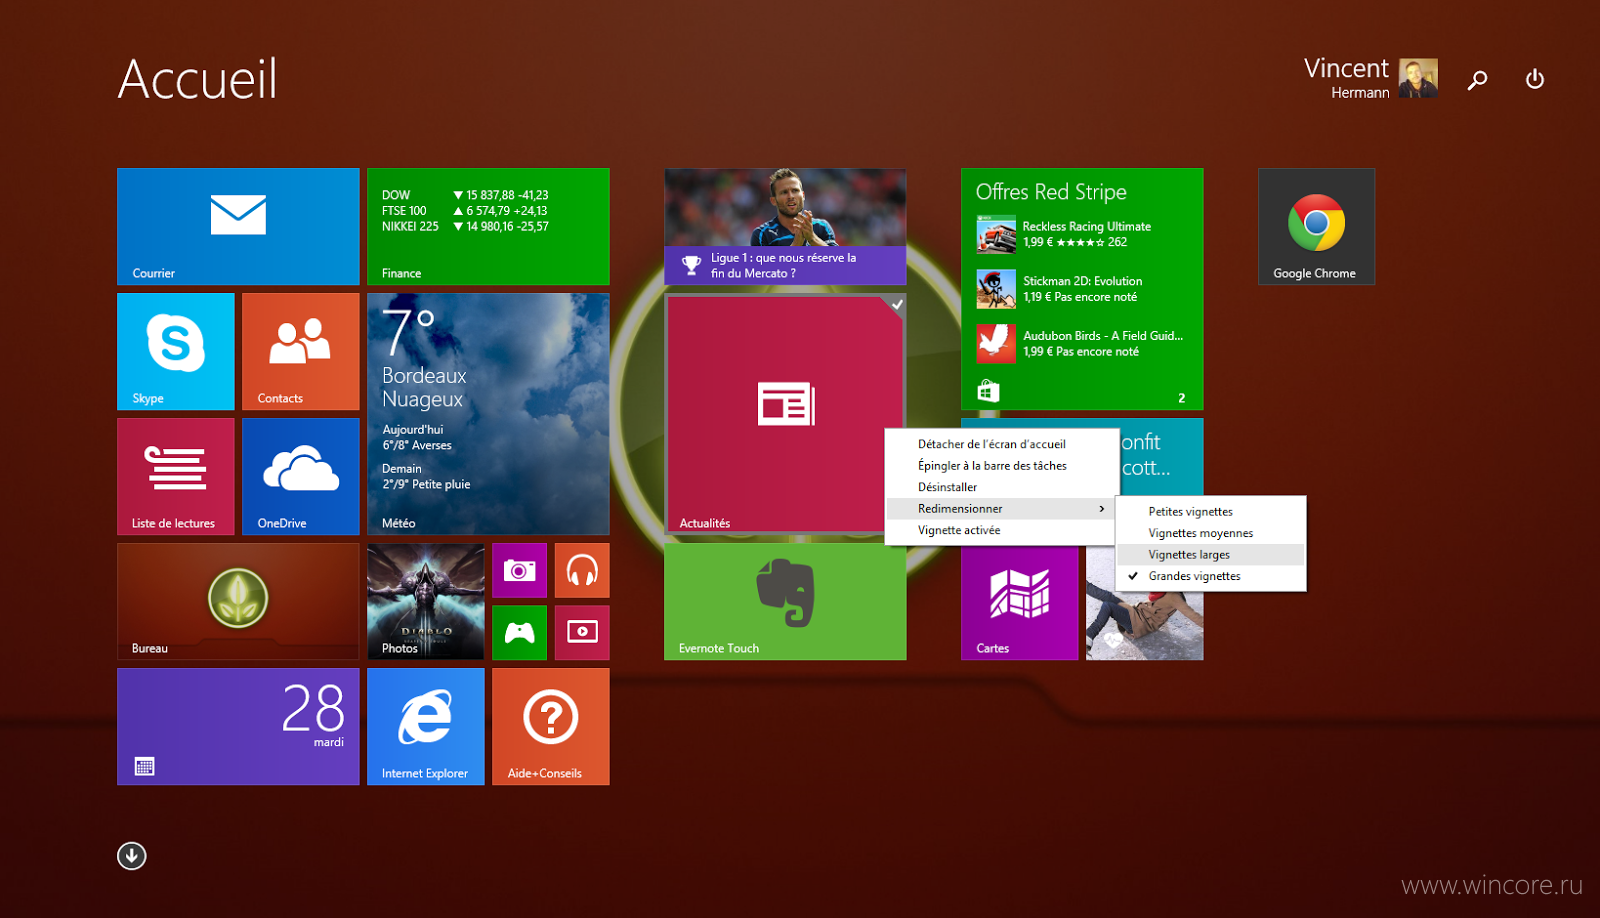The image size is (1600, 918).
Task: Launch Internet Explorer tile
Action: pos(426,726)
